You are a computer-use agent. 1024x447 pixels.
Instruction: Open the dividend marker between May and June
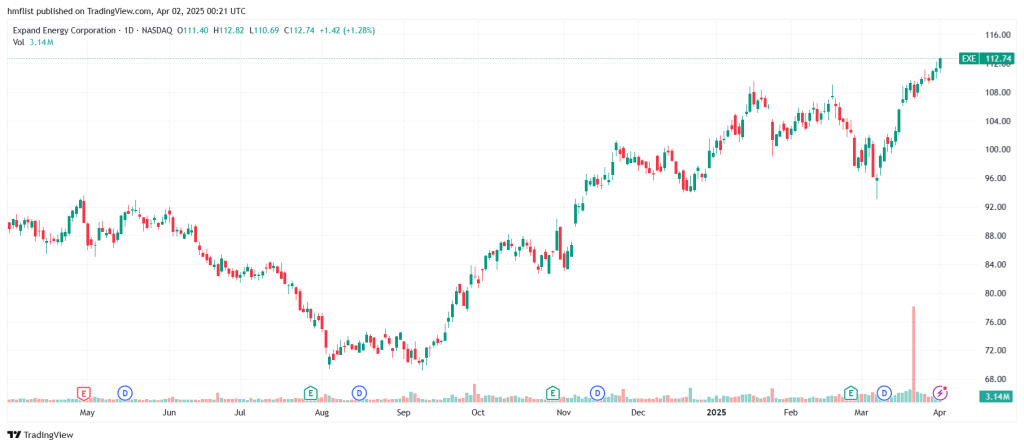pyautogui.click(x=125, y=392)
